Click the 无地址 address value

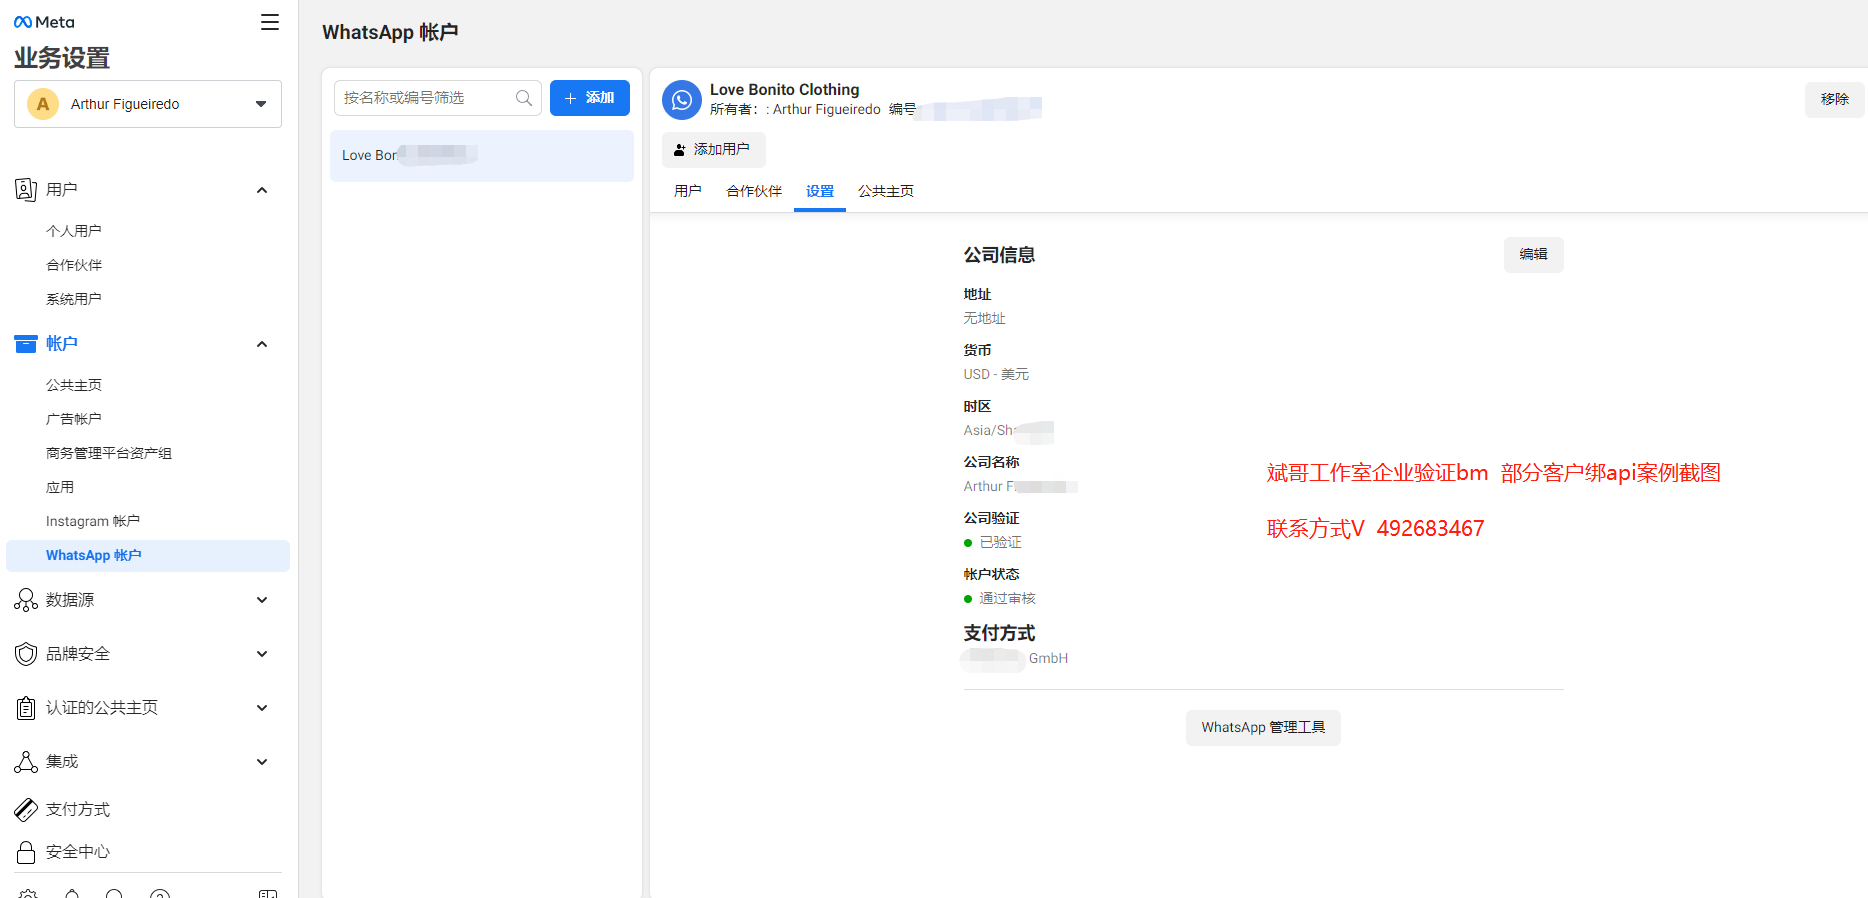(x=985, y=319)
